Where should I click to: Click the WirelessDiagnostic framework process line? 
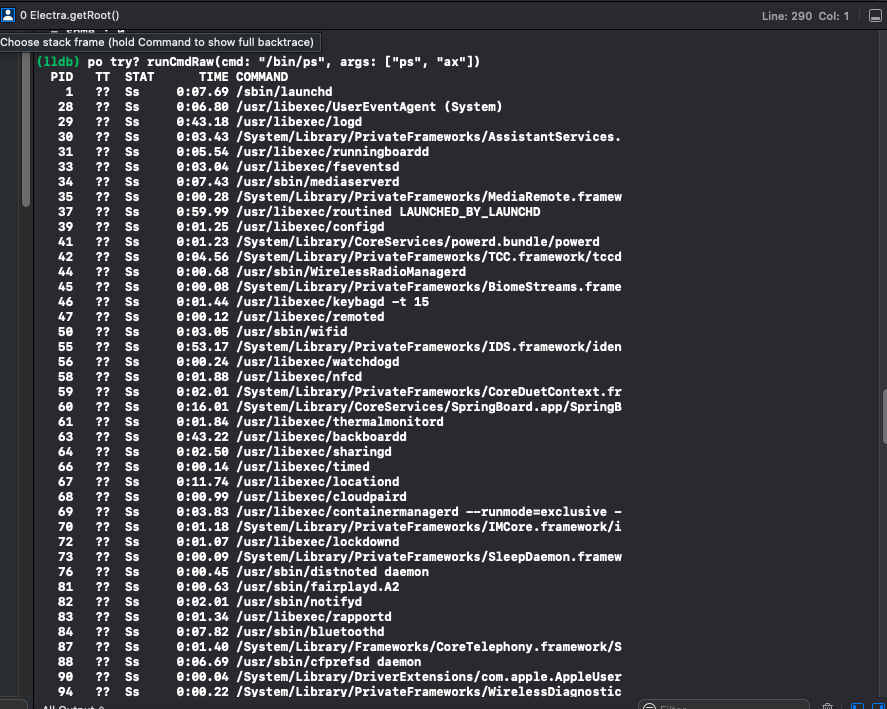pyautogui.click(x=429, y=691)
